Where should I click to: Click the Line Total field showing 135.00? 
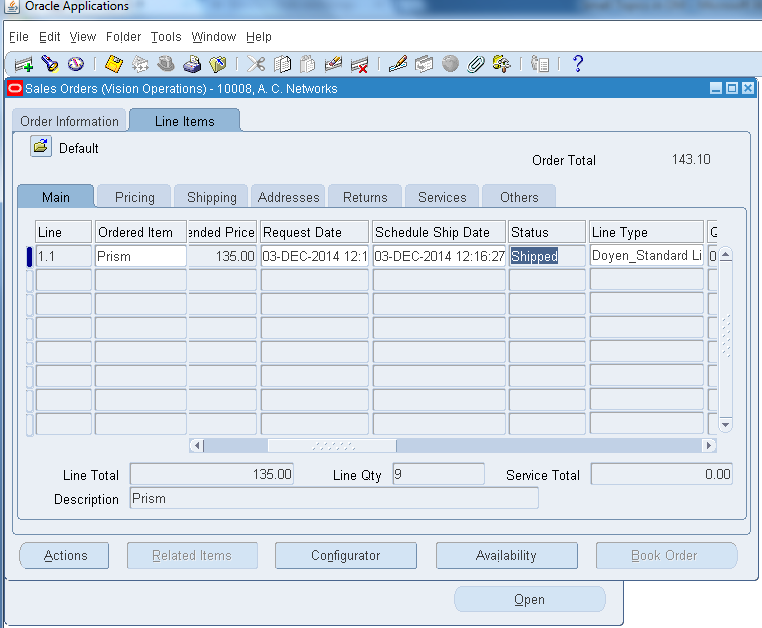(211, 474)
